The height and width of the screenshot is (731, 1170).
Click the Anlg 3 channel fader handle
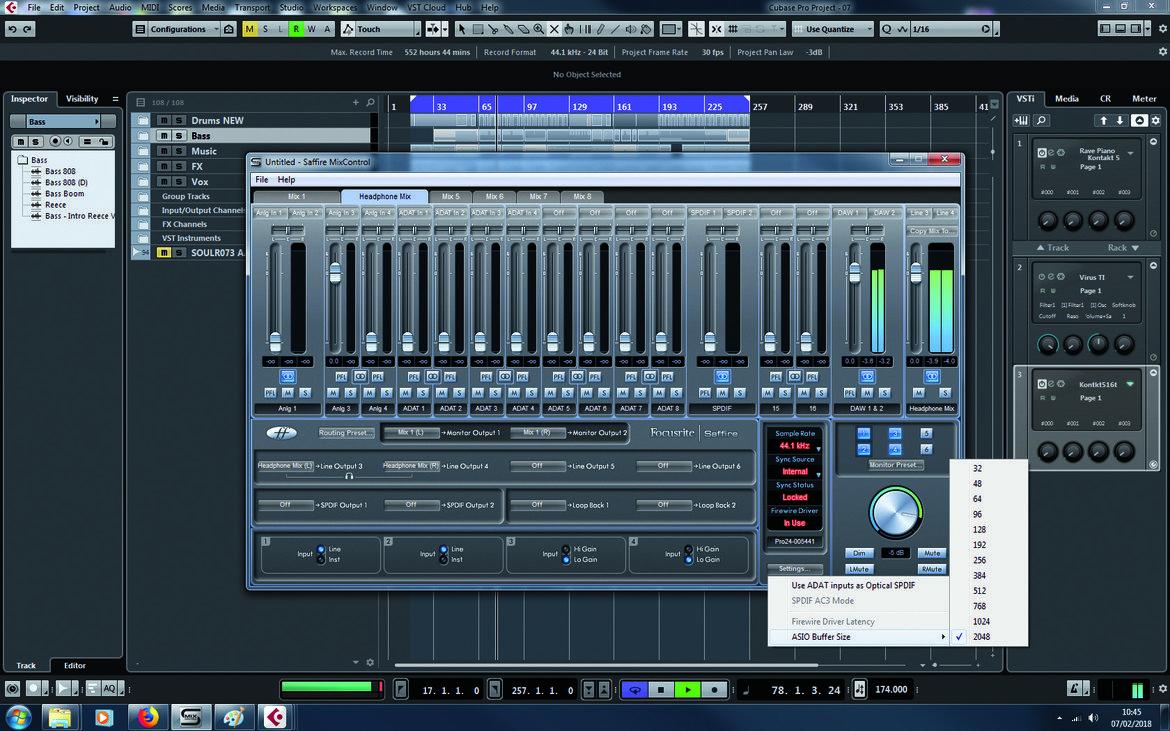pyautogui.click(x=335, y=273)
